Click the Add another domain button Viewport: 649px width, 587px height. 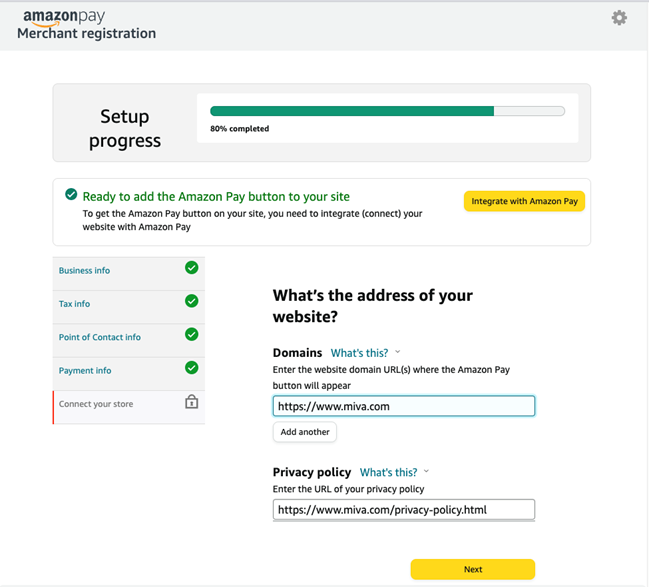(305, 432)
